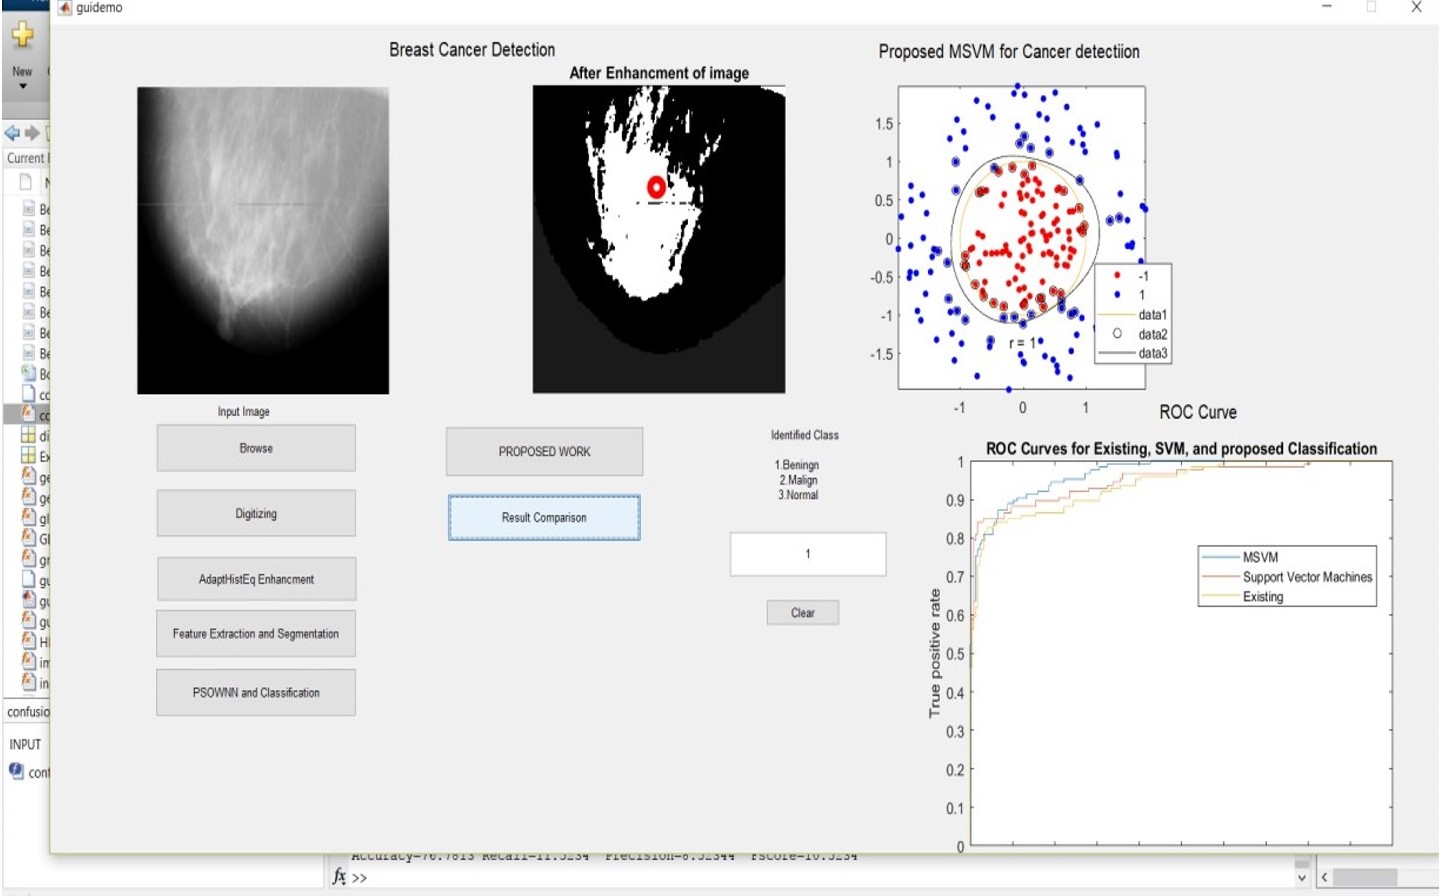This screenshot has width=1439, height=896.
Task: Click the PROPOSED WORK button
Action: pos(544,452)
